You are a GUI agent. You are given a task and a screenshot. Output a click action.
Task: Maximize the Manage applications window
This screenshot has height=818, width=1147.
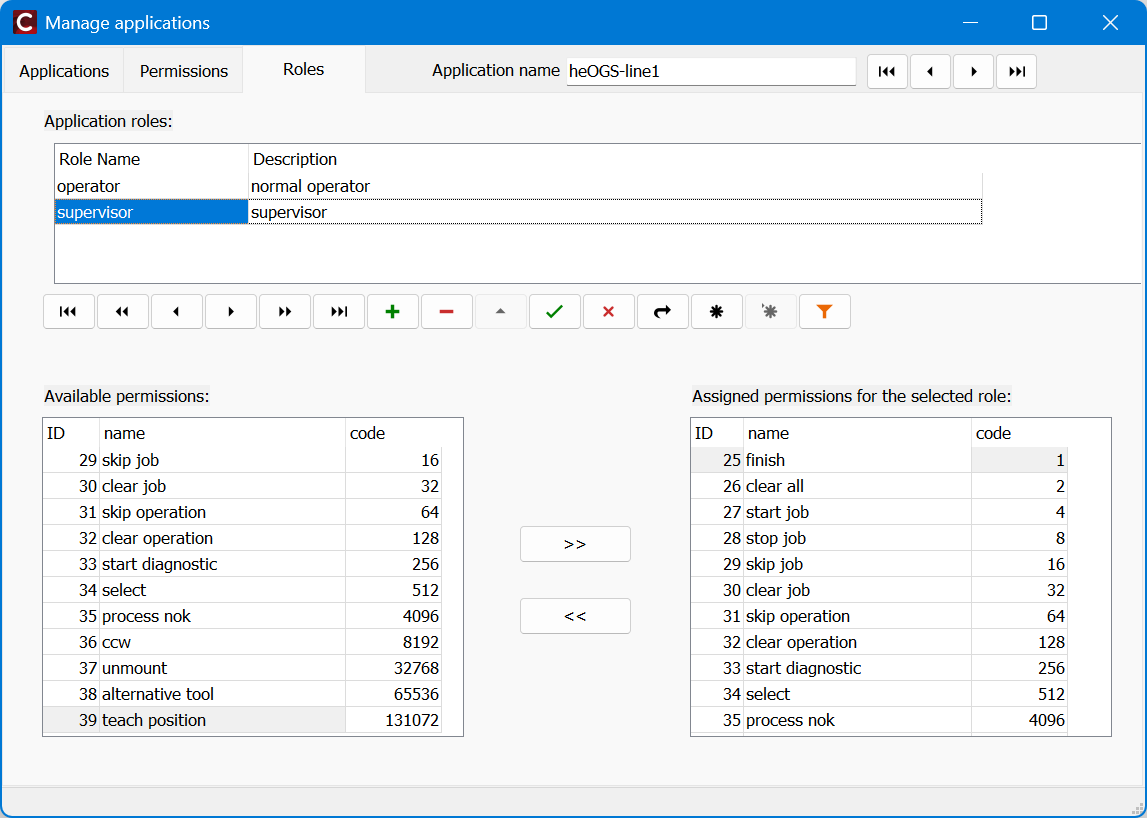1039,23
